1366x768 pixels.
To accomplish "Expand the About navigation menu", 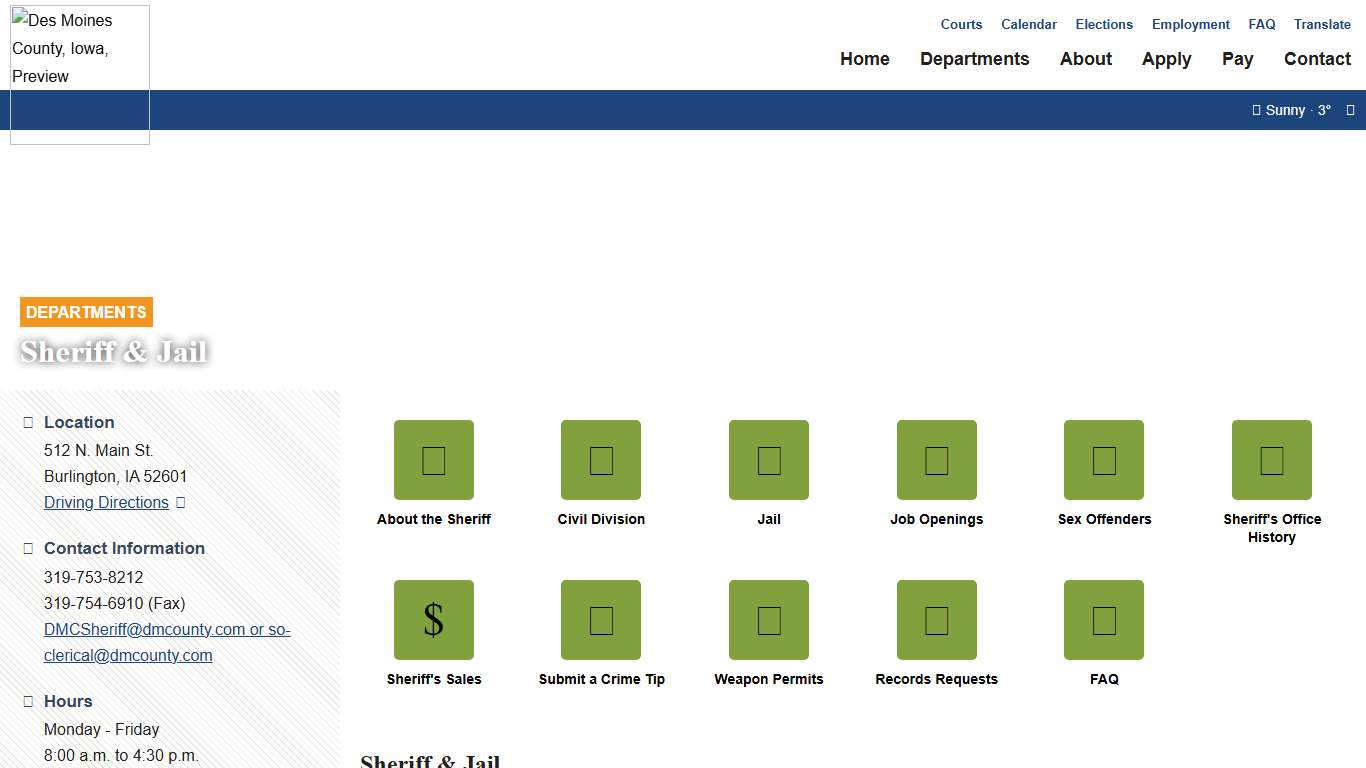I will (x=1086, y=59).
